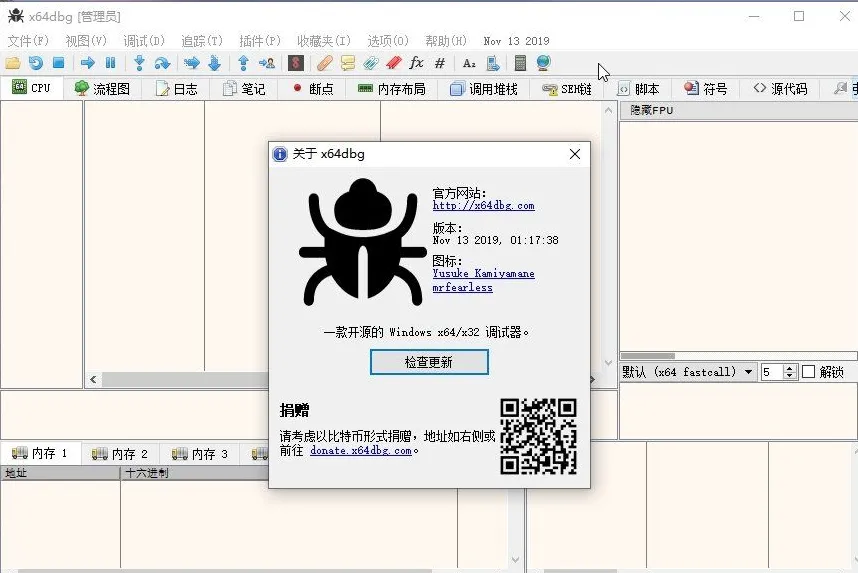Click the intermodular calls icon
858x573 pixels.
point(492,63)
